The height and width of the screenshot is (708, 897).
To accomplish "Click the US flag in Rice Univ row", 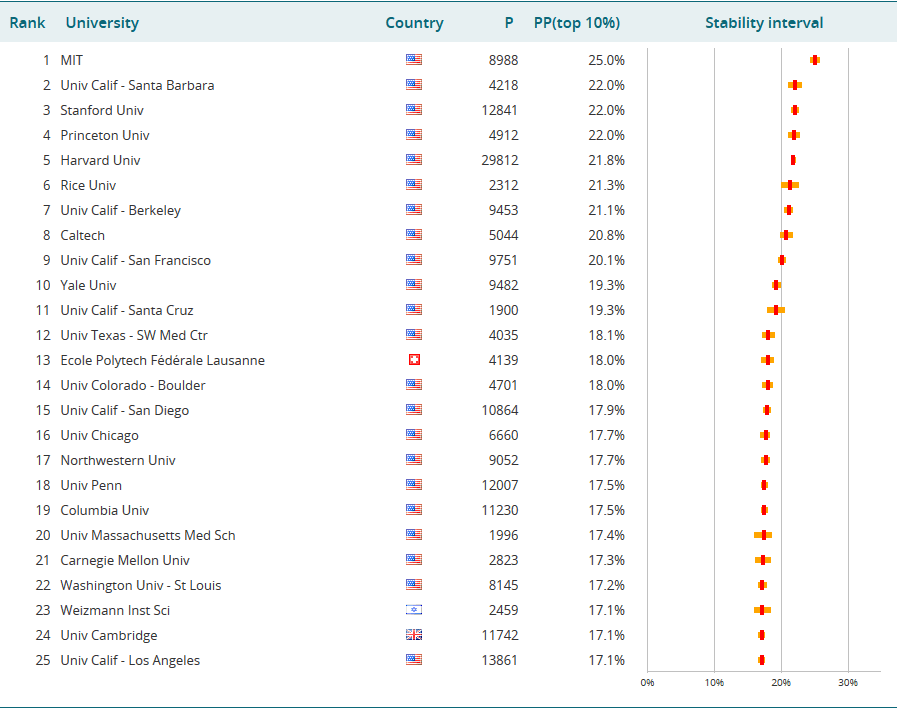I will point(414,185).
